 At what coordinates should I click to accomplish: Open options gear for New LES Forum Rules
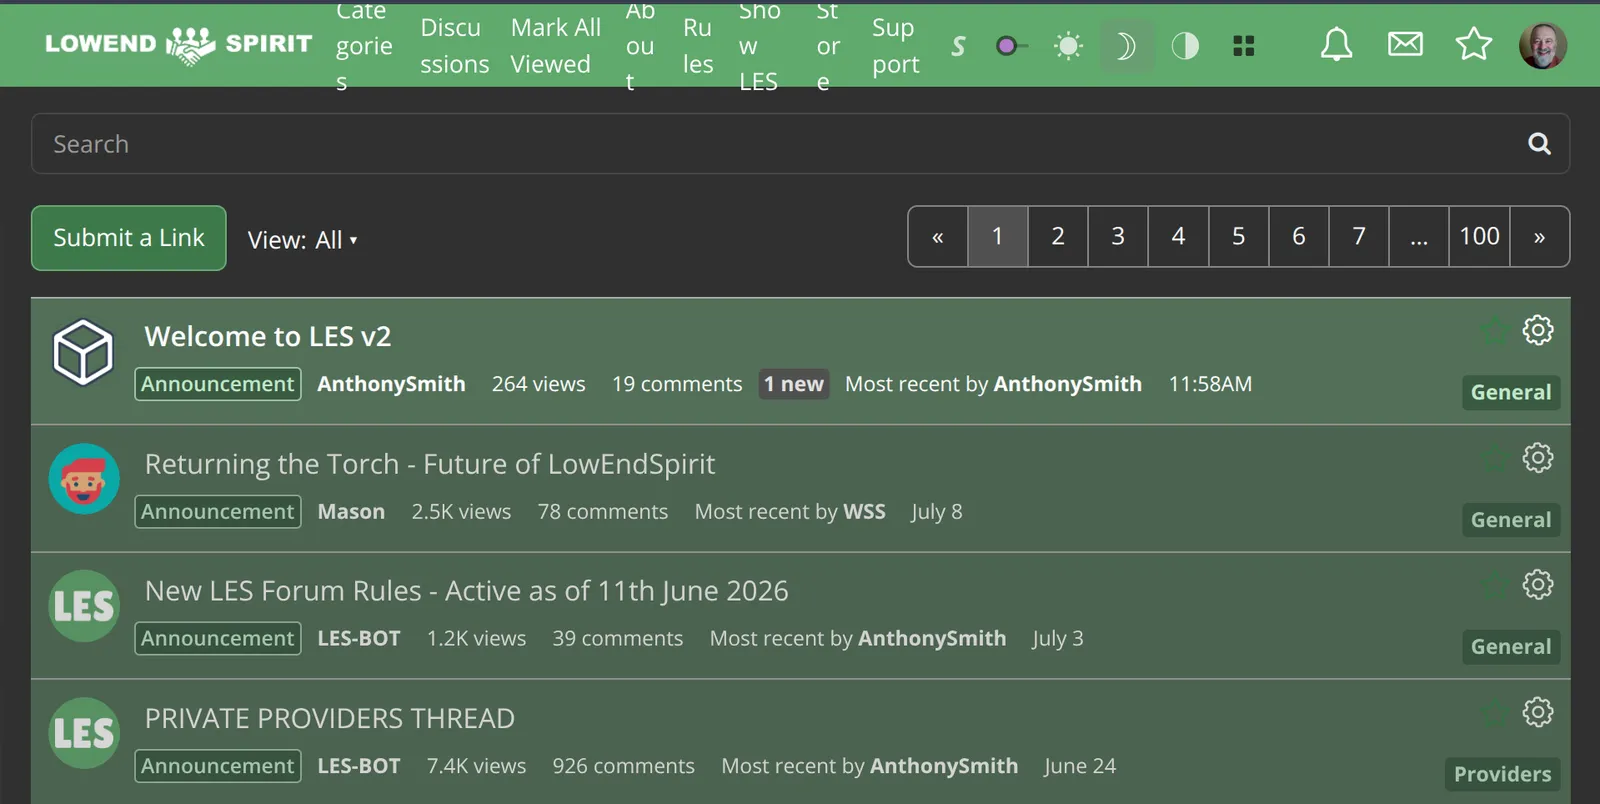pyautogui.click(x=1538, y=585)
